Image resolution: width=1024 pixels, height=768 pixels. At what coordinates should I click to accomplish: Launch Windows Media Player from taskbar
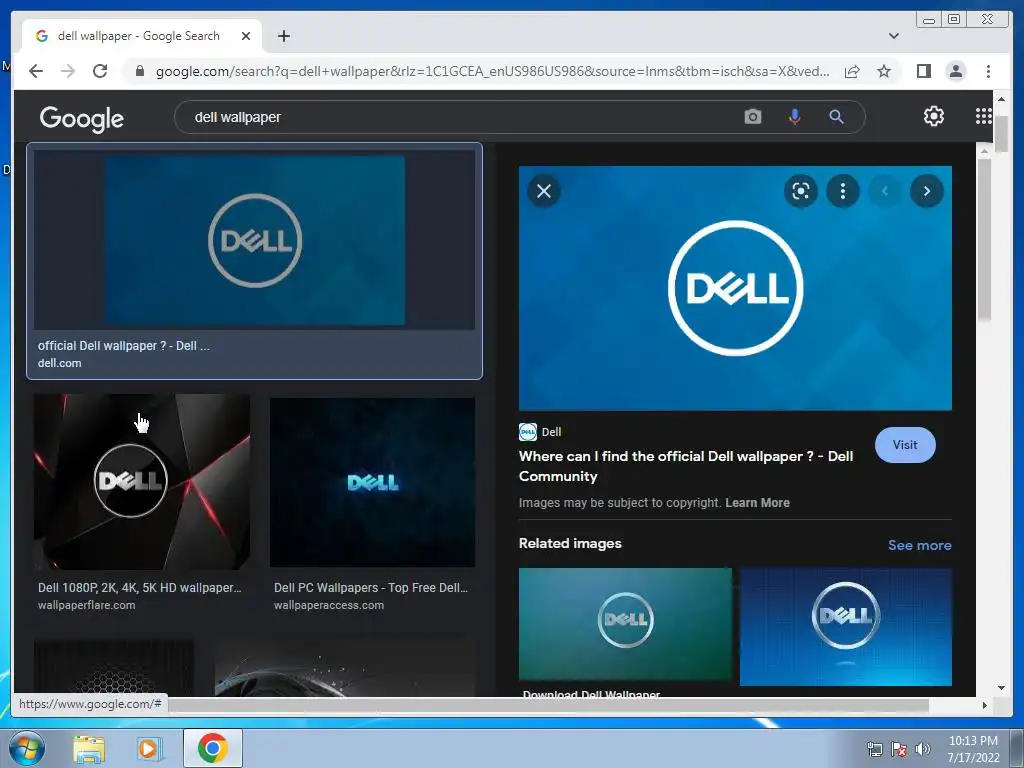pos(148,749)
